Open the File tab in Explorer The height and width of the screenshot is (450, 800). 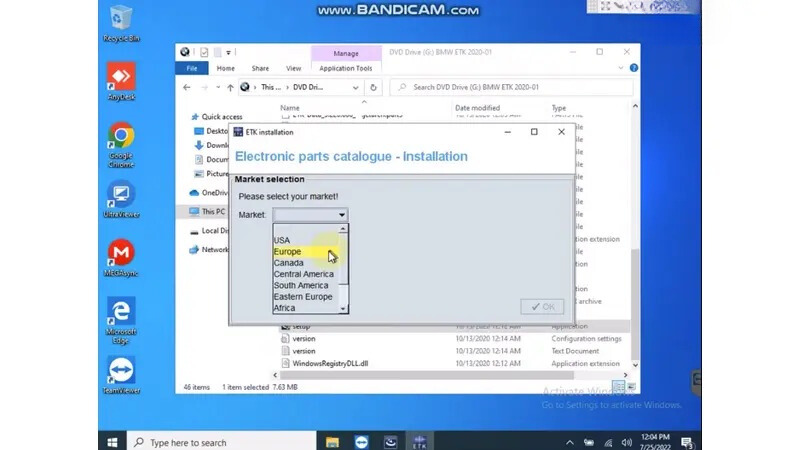(x=191, y=69)
